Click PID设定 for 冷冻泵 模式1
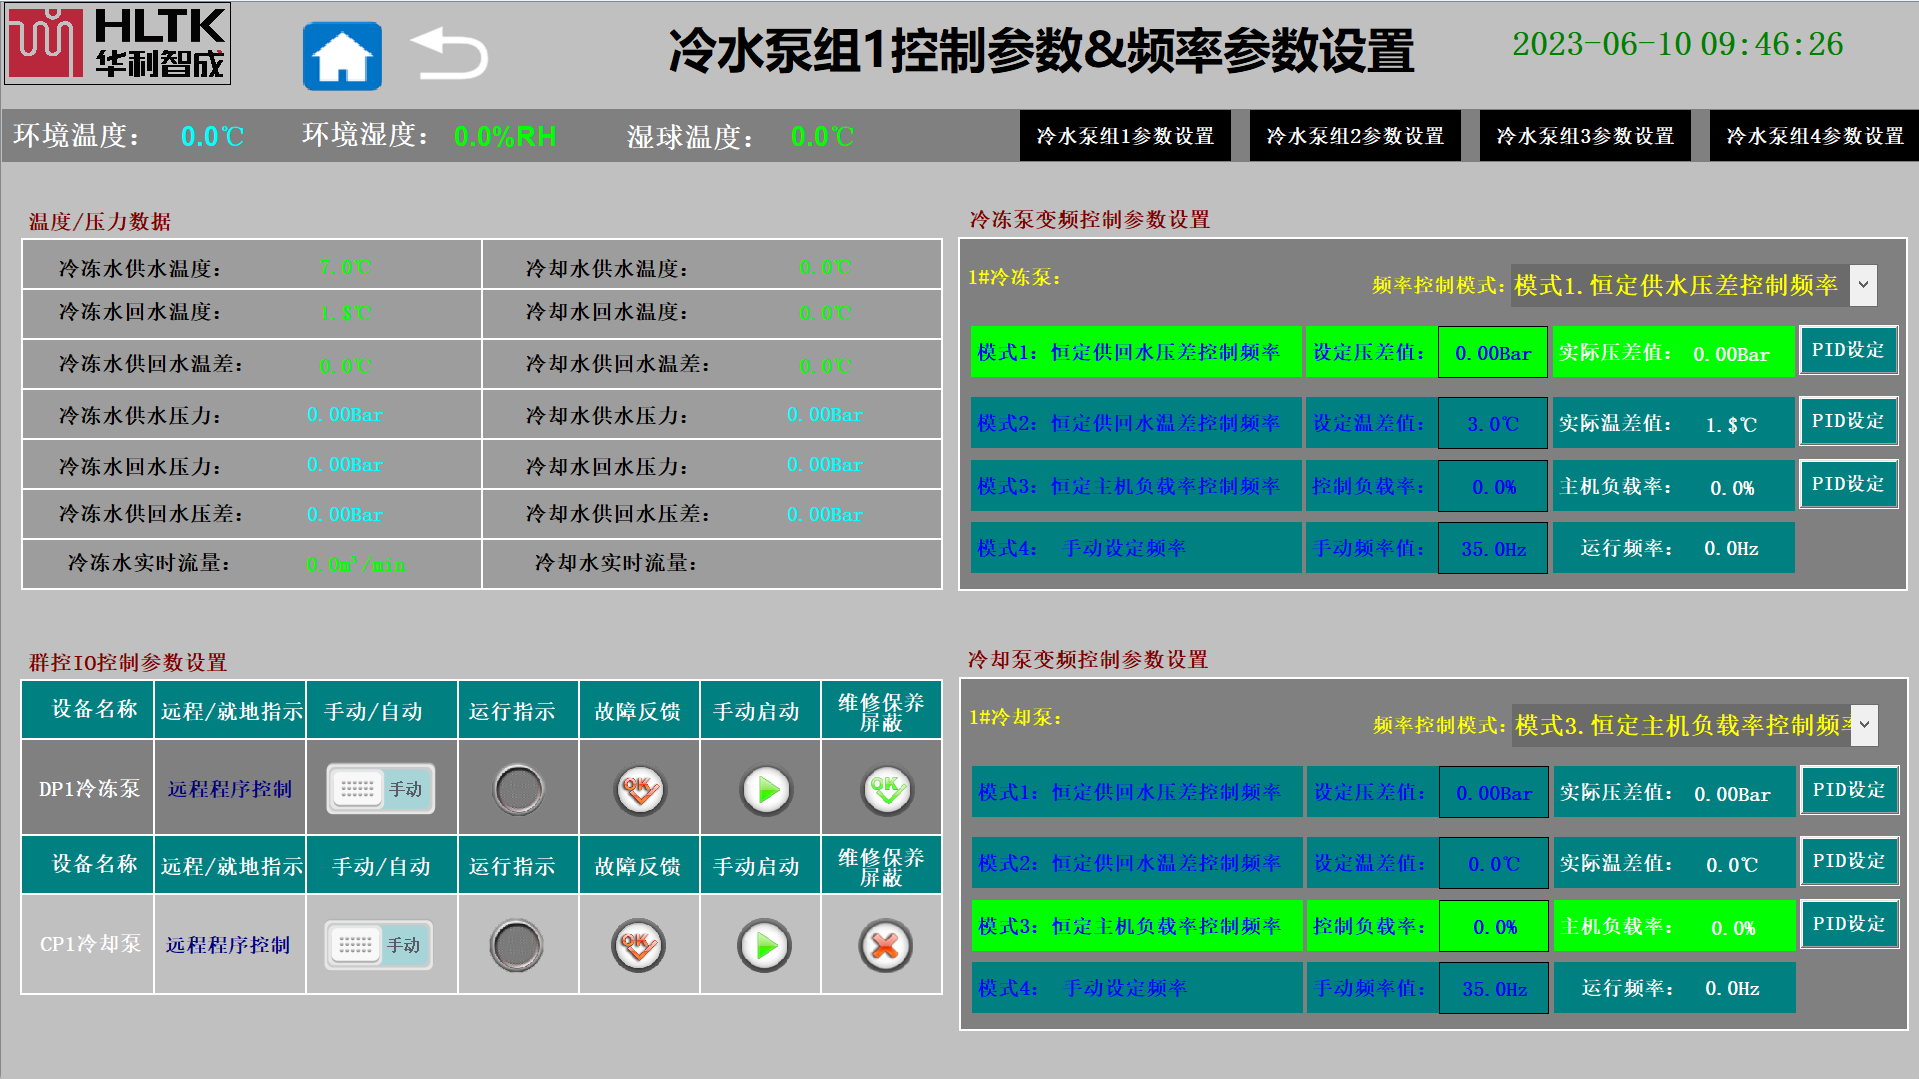 (x=1848, y=350)
